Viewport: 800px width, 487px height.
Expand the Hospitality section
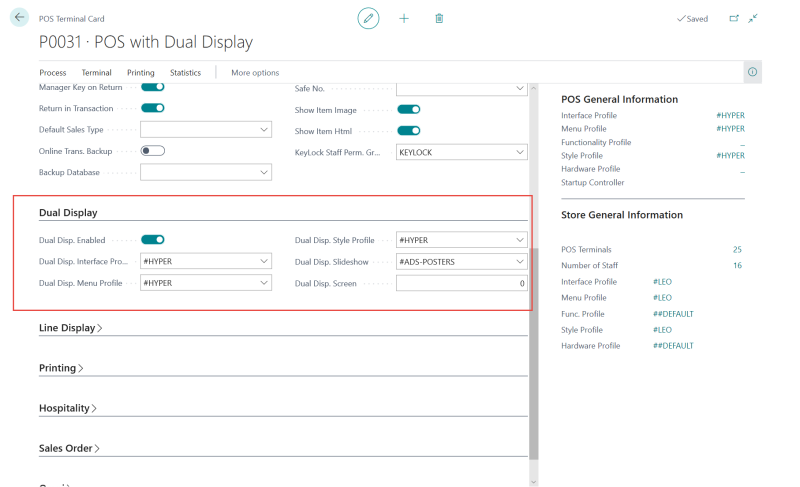(x=66, y=408)
